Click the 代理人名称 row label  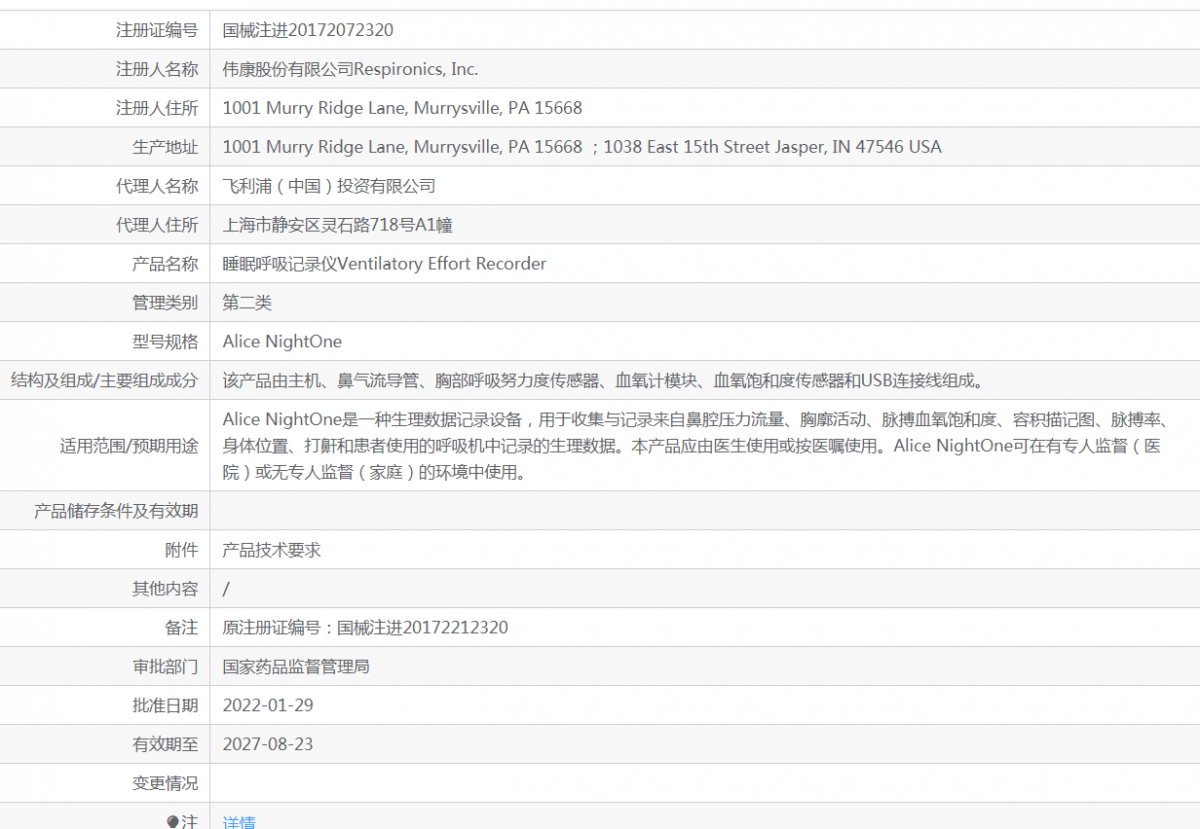pyautogui.click(x=157, y=186)
